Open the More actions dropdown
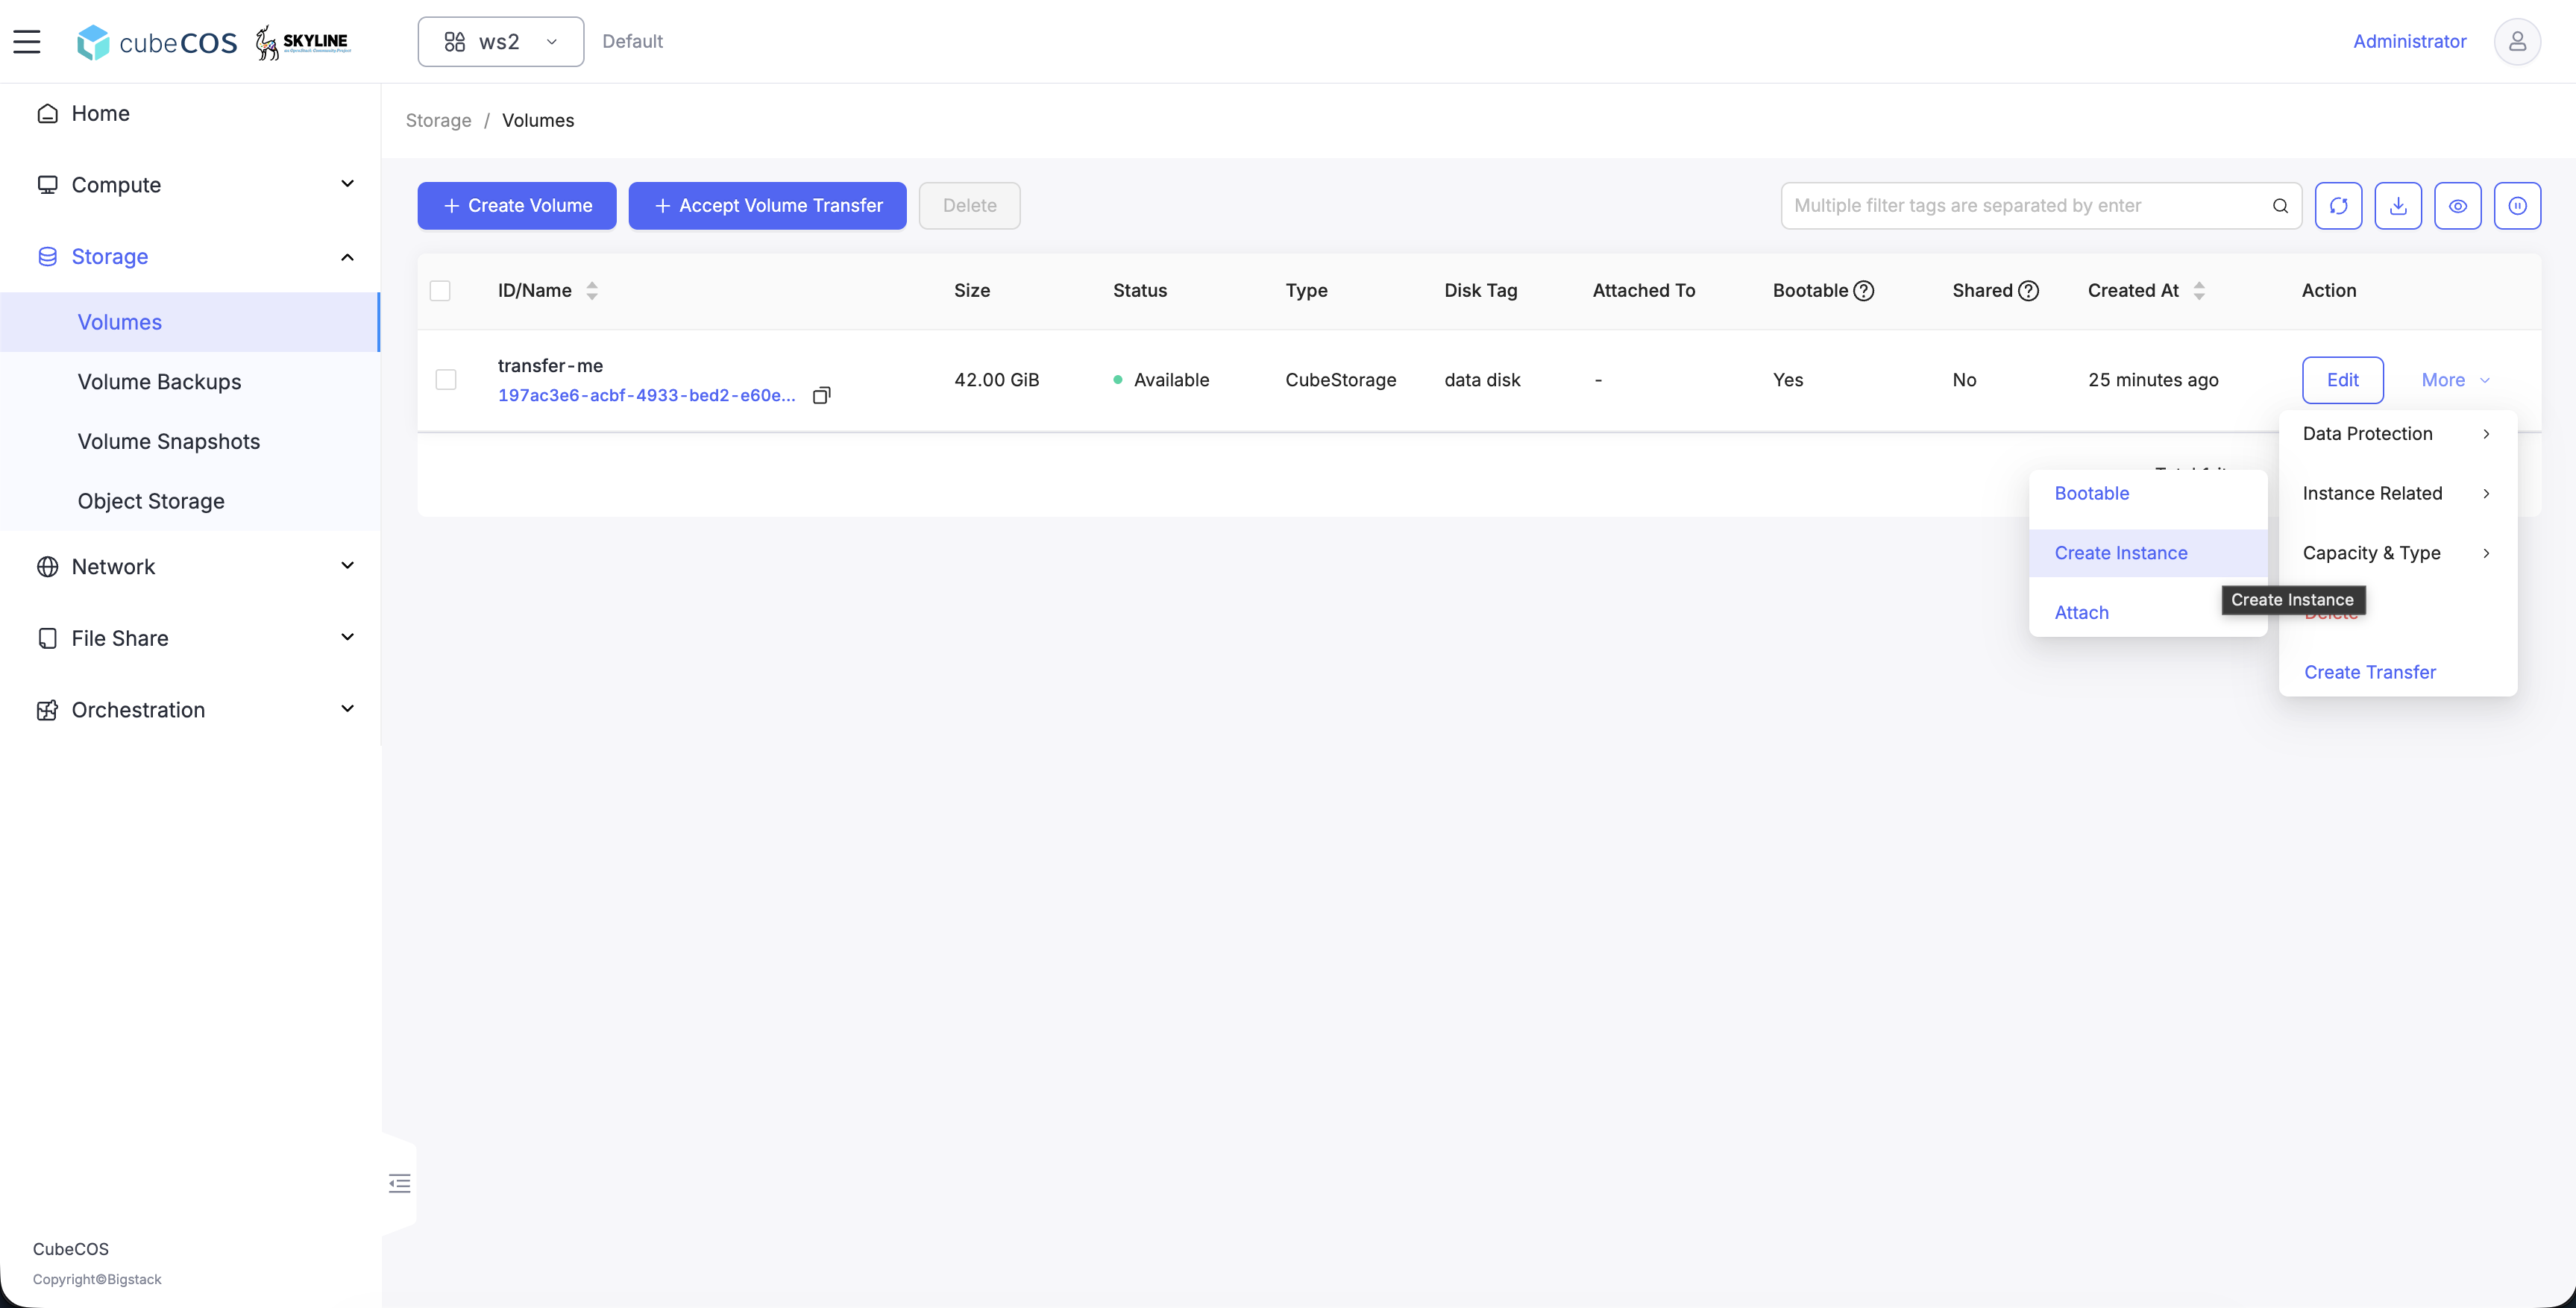Viewport: 2576px width, 1308px height. pos(2455,380)
